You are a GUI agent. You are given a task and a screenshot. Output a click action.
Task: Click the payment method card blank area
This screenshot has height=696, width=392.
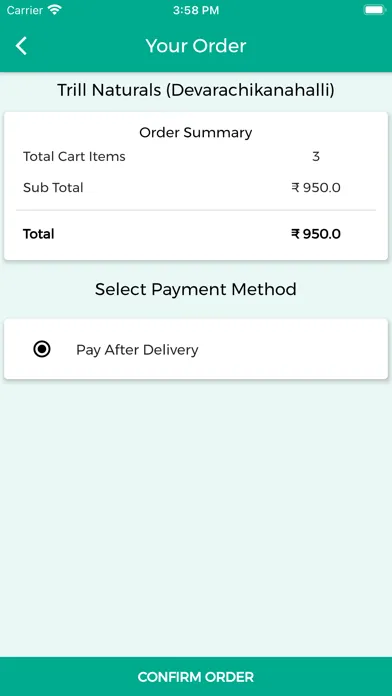[293, 349]
